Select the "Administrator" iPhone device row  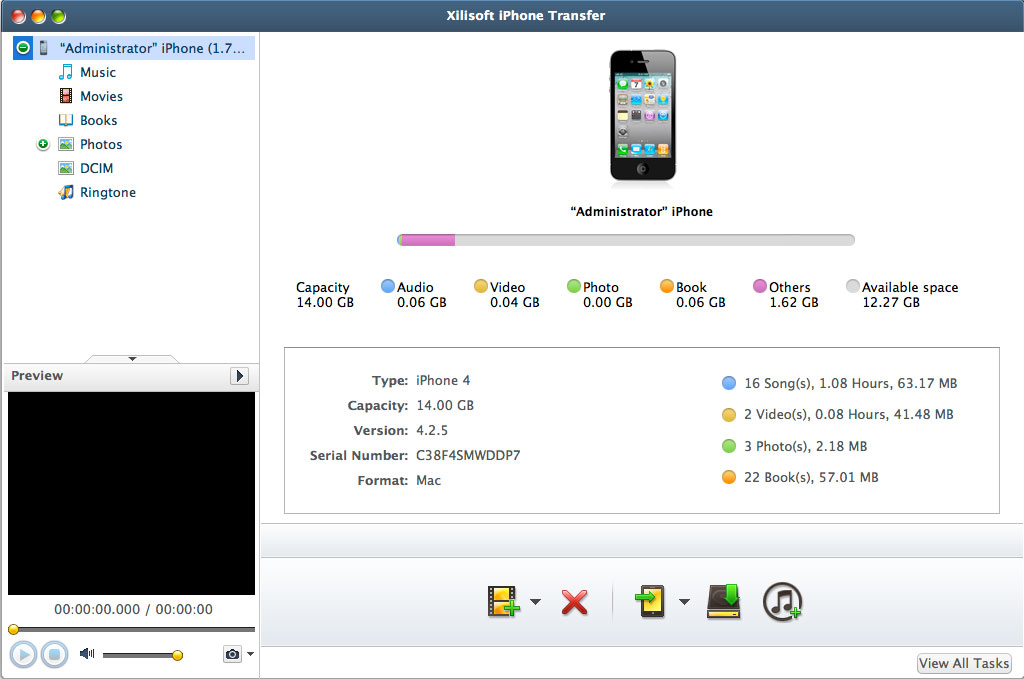[134, 48]
